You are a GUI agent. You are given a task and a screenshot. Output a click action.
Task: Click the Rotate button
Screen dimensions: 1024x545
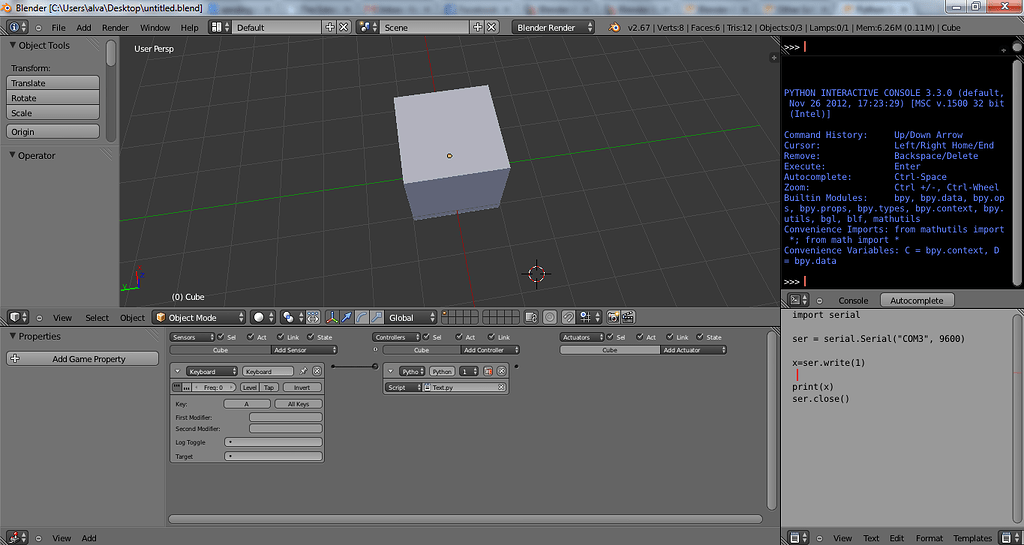coord(53,98)
